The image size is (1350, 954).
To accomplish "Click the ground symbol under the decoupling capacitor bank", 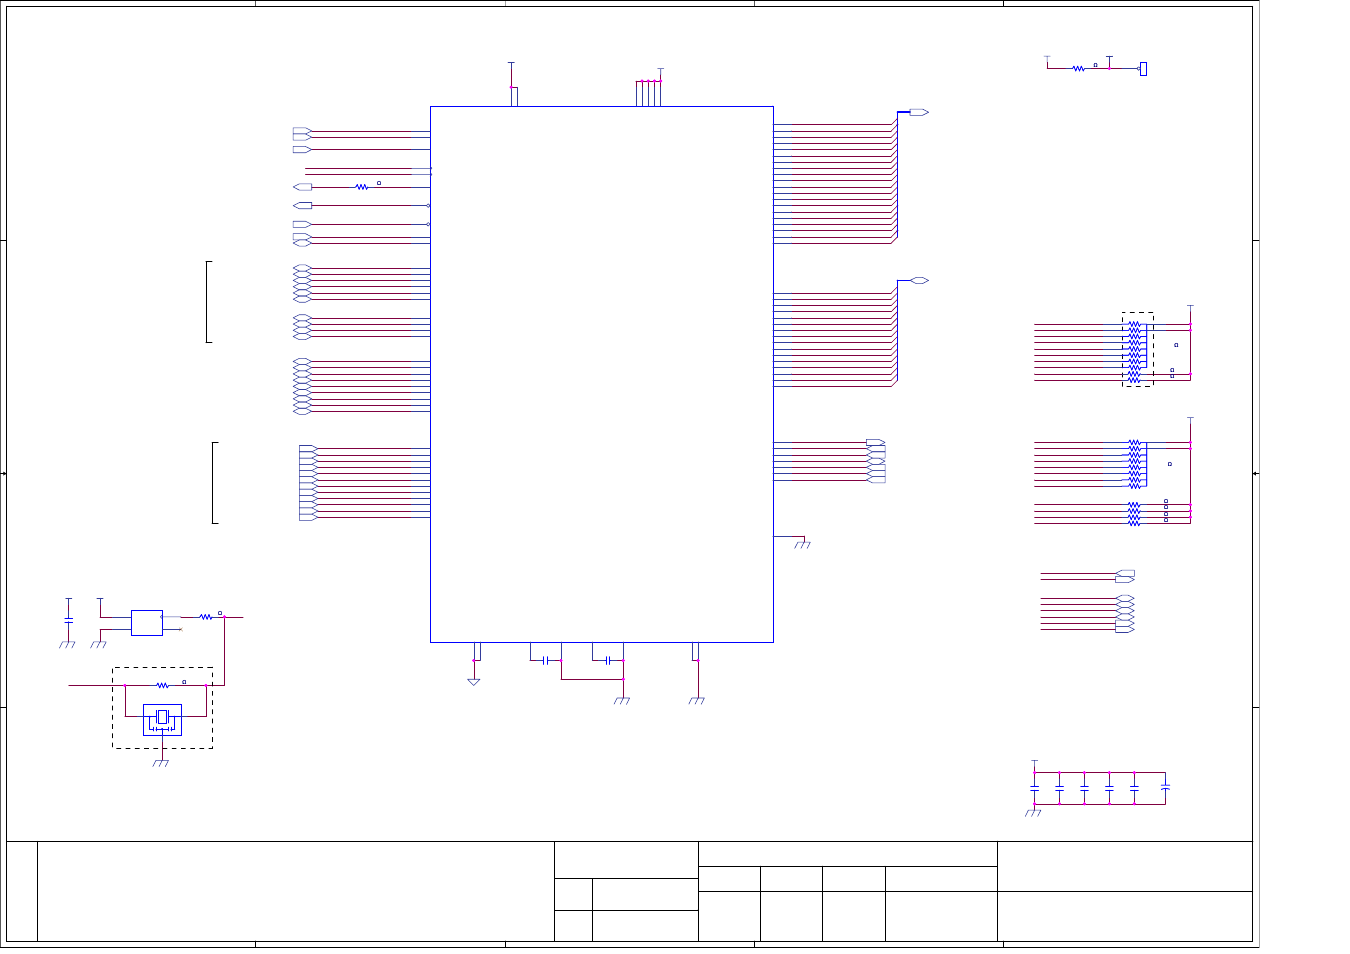I will coord(1033,813).
